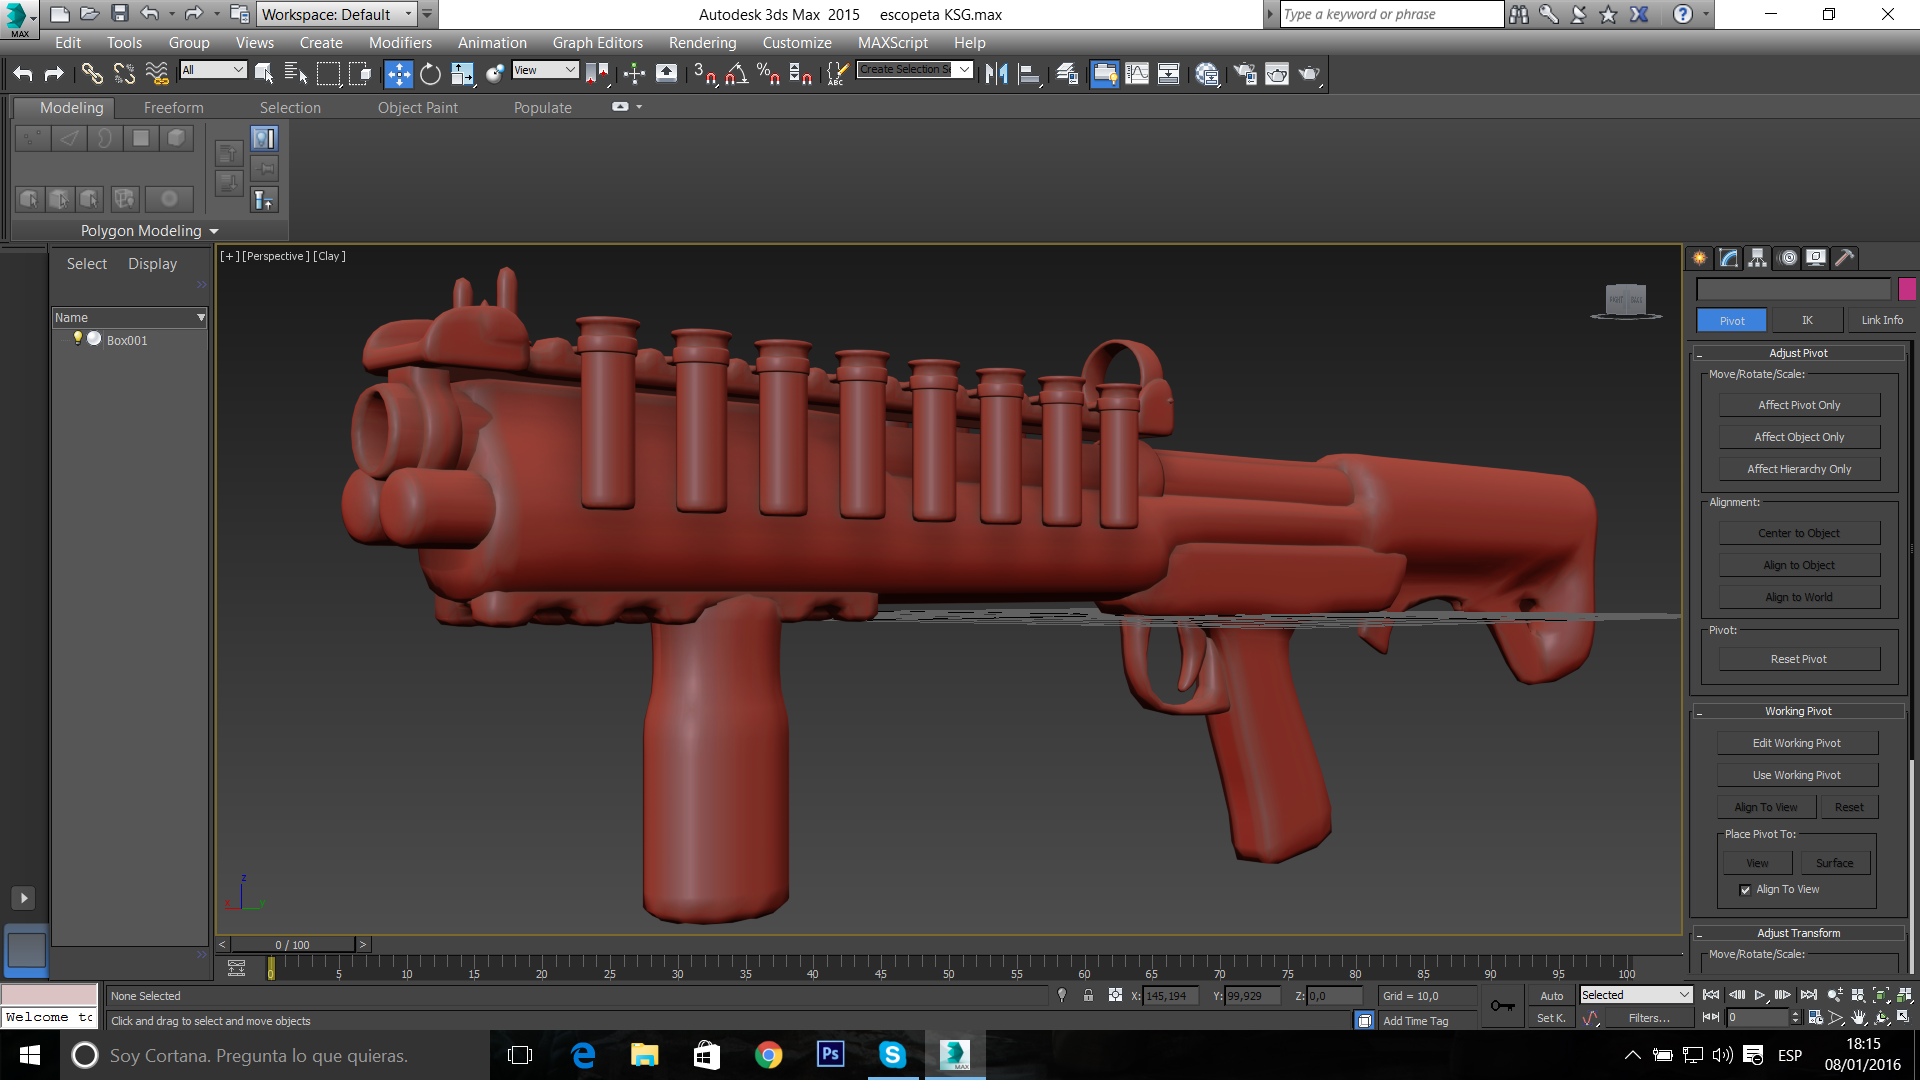Screen dimensions: 1920x1080
Task: Click Affect Pivot Only button
Action: [x=1798, y=405]
